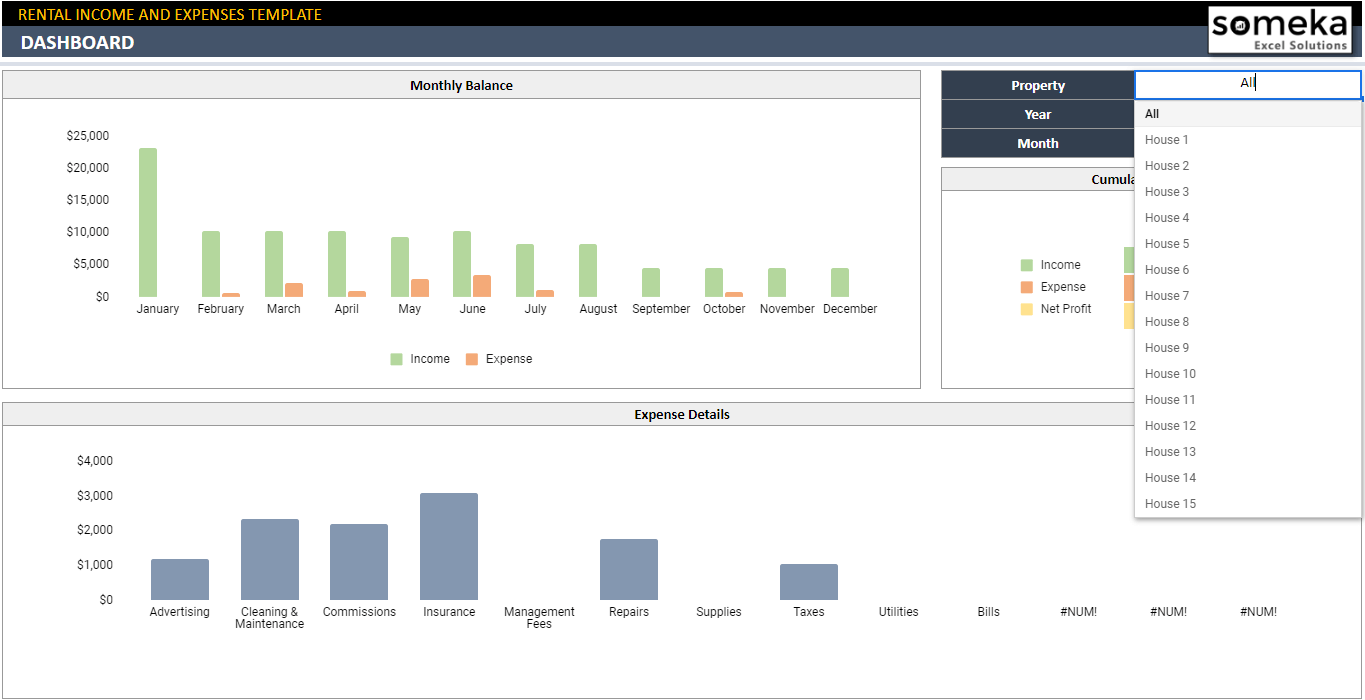Select House 15 at the list bottom

point(1170,504)
